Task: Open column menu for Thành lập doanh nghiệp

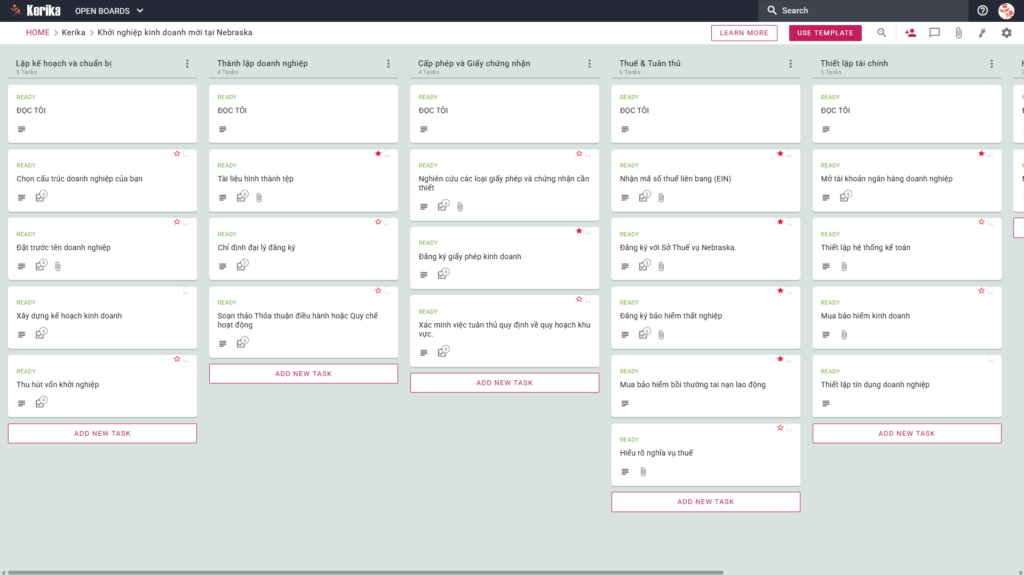Action: pyautogui.click(x=389, y=64)
